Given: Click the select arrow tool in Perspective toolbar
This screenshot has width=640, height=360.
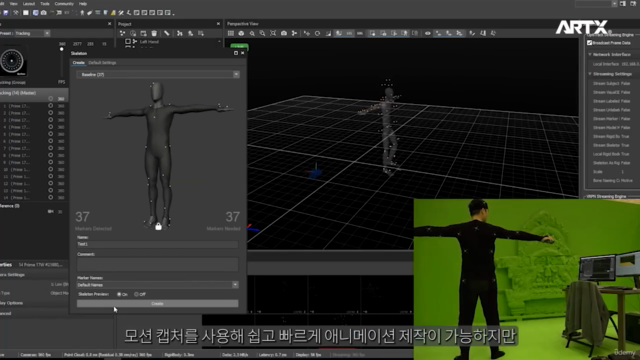Looking at the screenshot, I should 307,33.
